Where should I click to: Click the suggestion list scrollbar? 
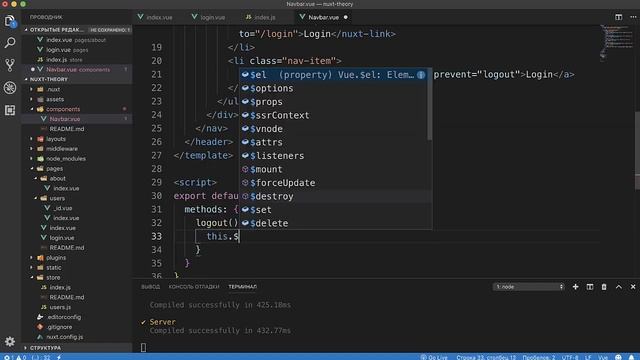click(x=429, y=104)
